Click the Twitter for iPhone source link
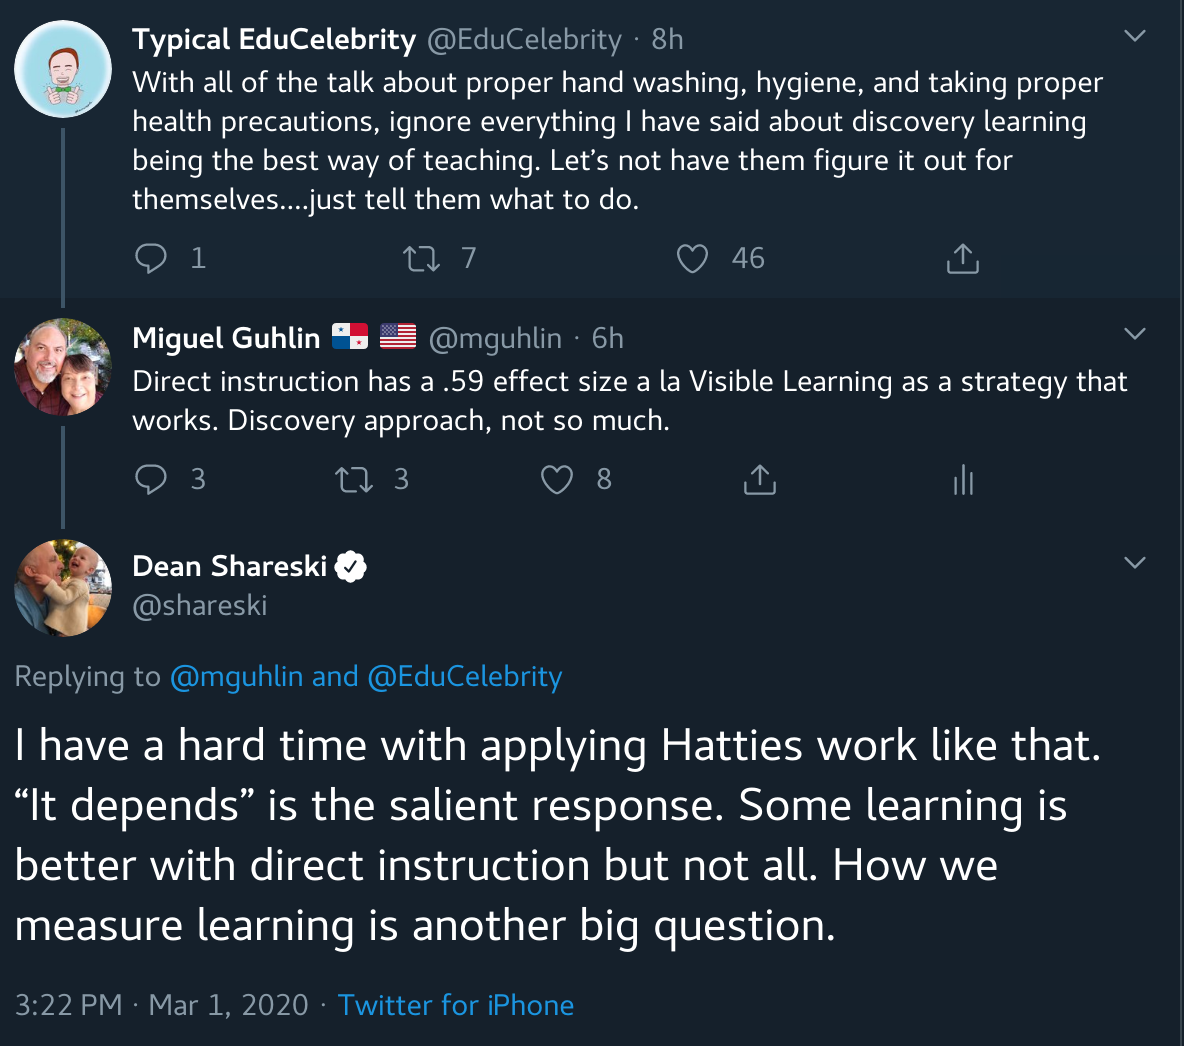 (x=456, y=1005)
